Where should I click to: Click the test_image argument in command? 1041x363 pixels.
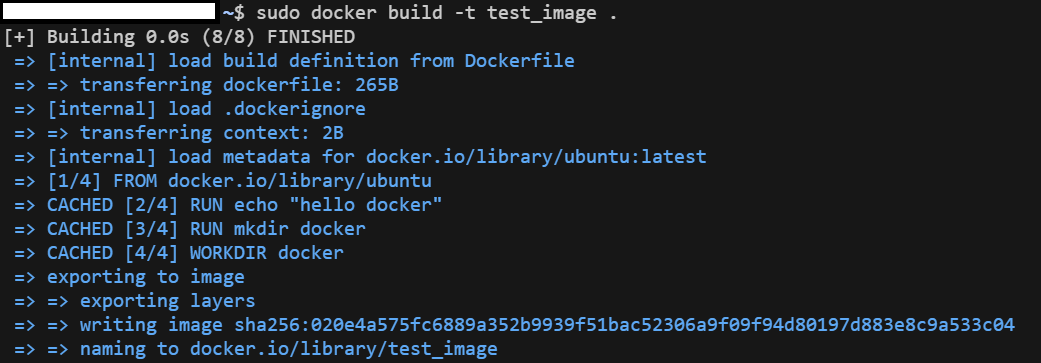tap(542, 13)
